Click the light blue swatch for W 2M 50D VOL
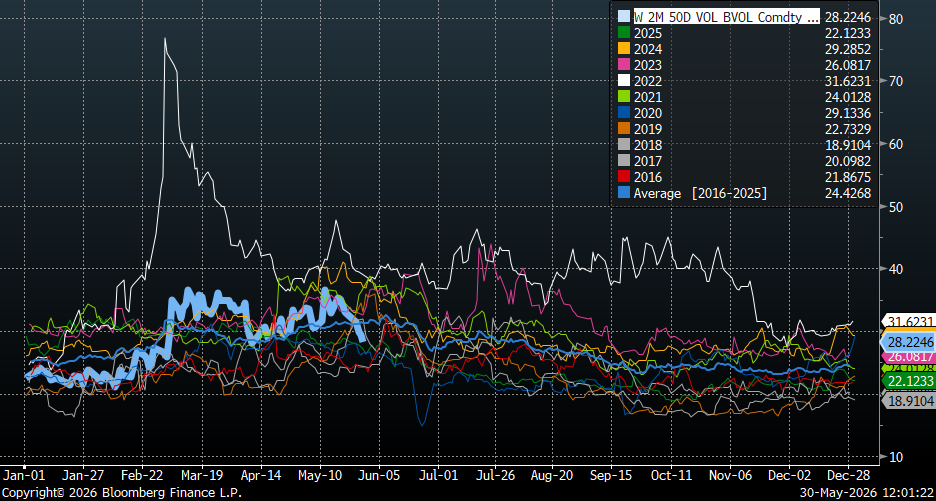936x501 pixels. point(623,17)
